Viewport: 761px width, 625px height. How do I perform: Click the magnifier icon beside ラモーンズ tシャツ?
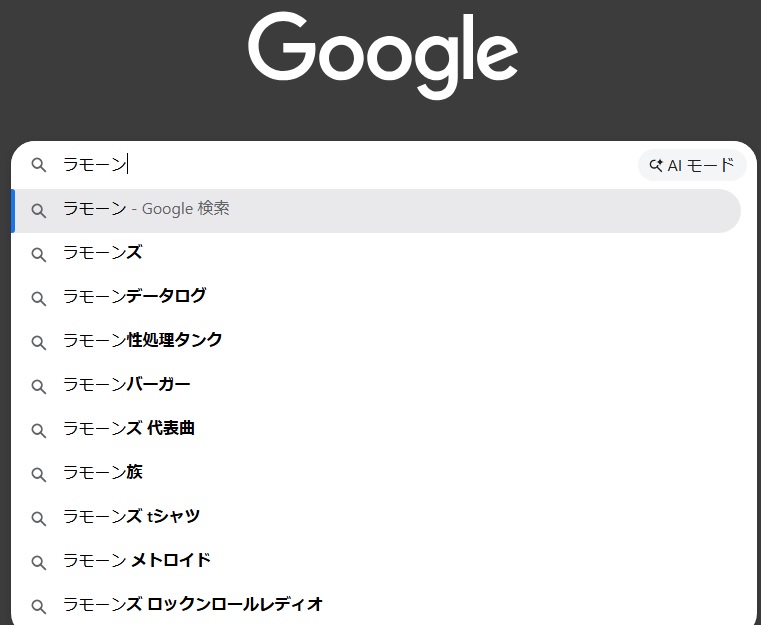click(39, 518)
